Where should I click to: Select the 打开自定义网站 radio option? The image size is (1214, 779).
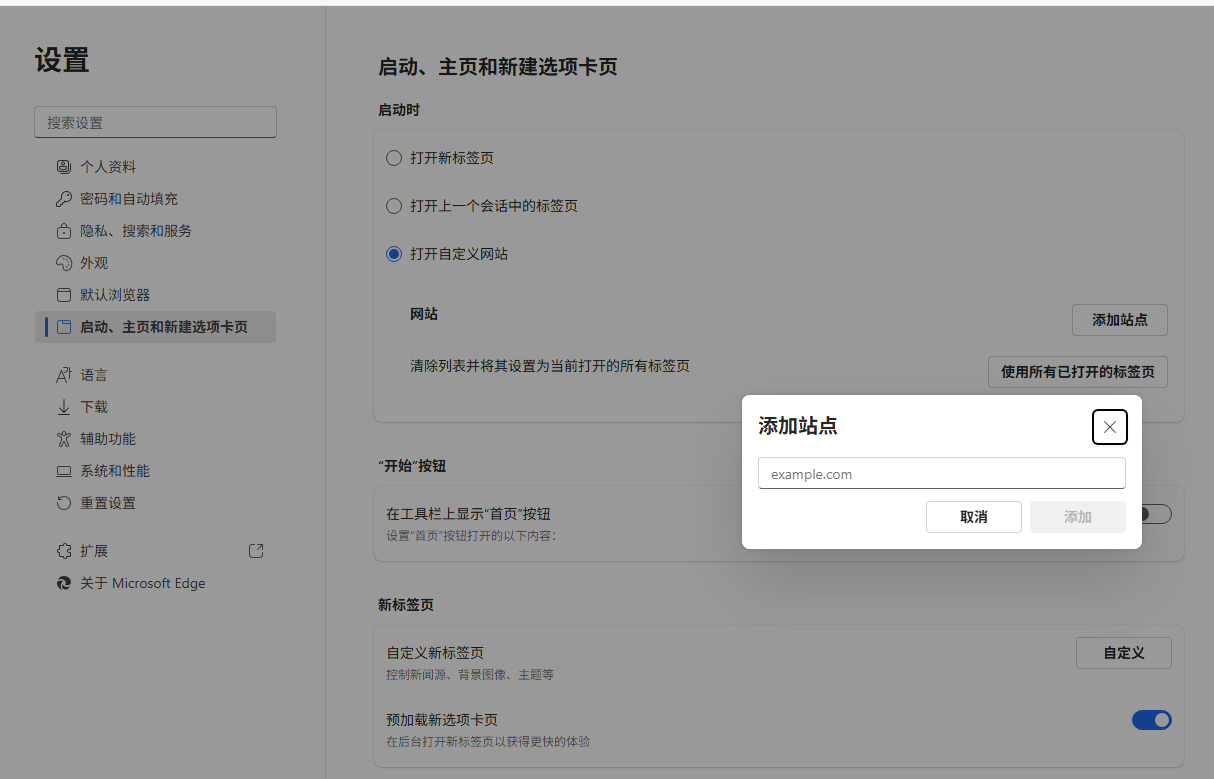pyautogui.click(x=394, y=254)
